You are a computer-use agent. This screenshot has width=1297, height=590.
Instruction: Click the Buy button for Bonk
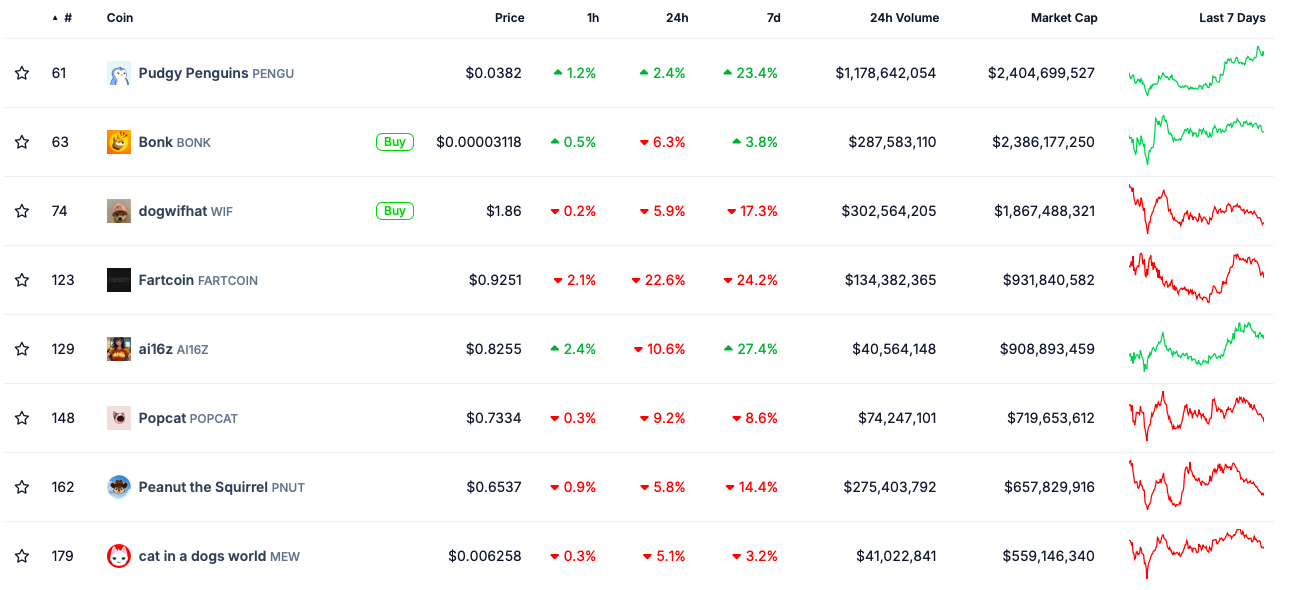[x=394, y=141]
